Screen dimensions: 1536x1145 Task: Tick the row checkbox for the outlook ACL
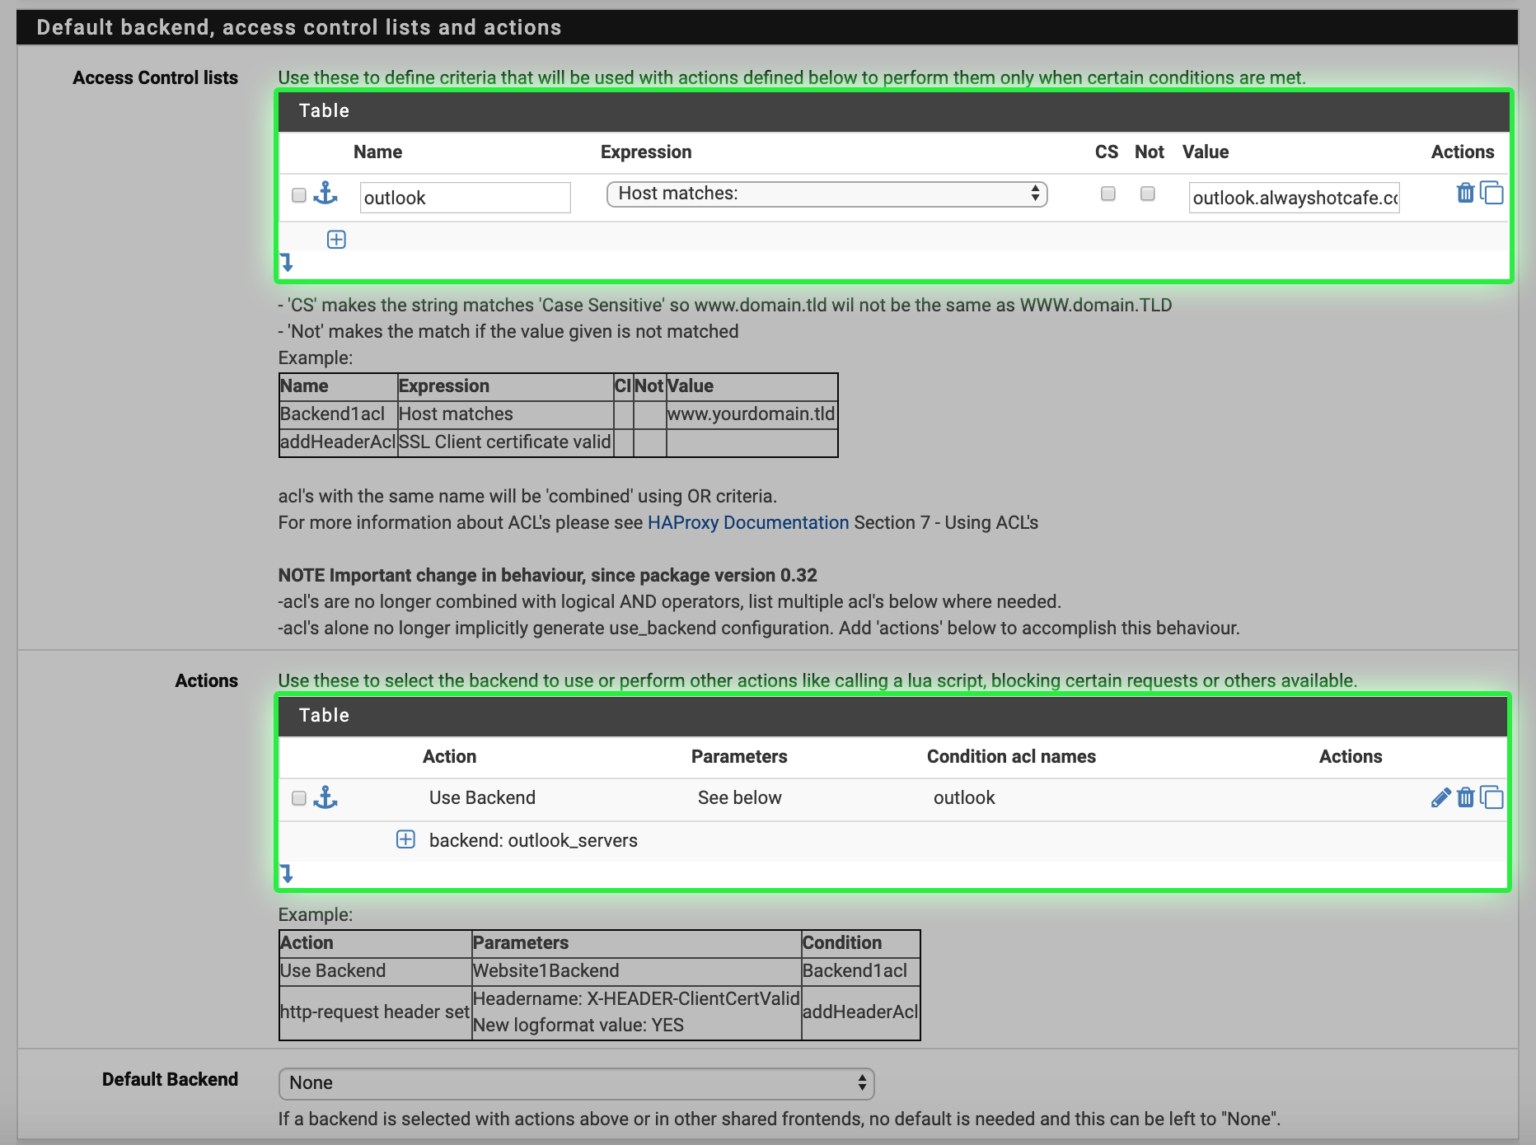click(x=299, y=195)
